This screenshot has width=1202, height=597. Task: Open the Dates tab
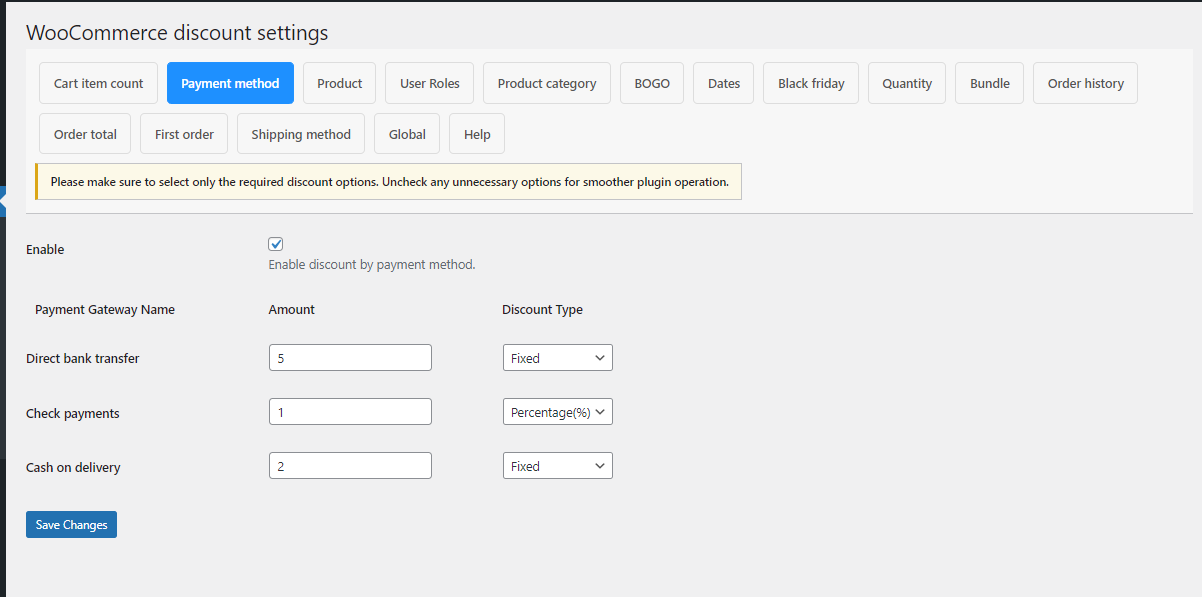[723, 83]
